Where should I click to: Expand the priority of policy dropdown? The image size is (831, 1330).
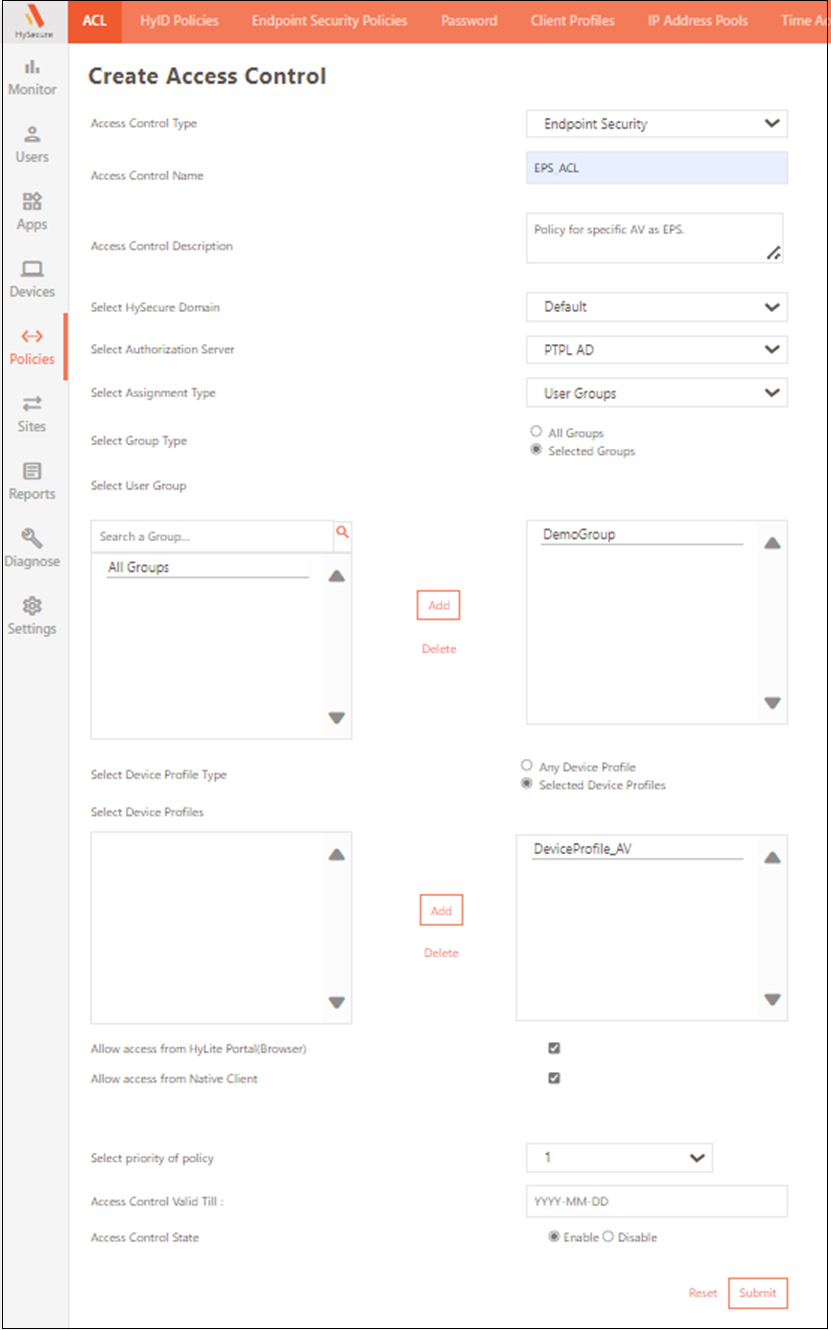click(x=619, y=1158)
